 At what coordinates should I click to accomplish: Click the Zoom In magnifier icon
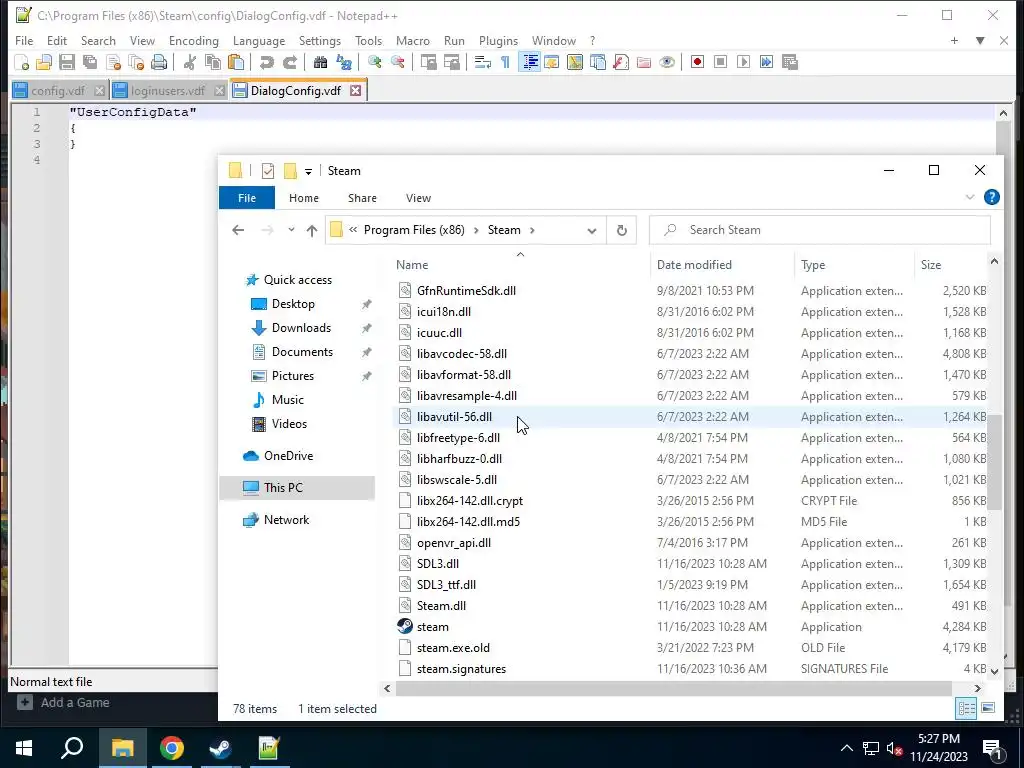pos(374,62)
